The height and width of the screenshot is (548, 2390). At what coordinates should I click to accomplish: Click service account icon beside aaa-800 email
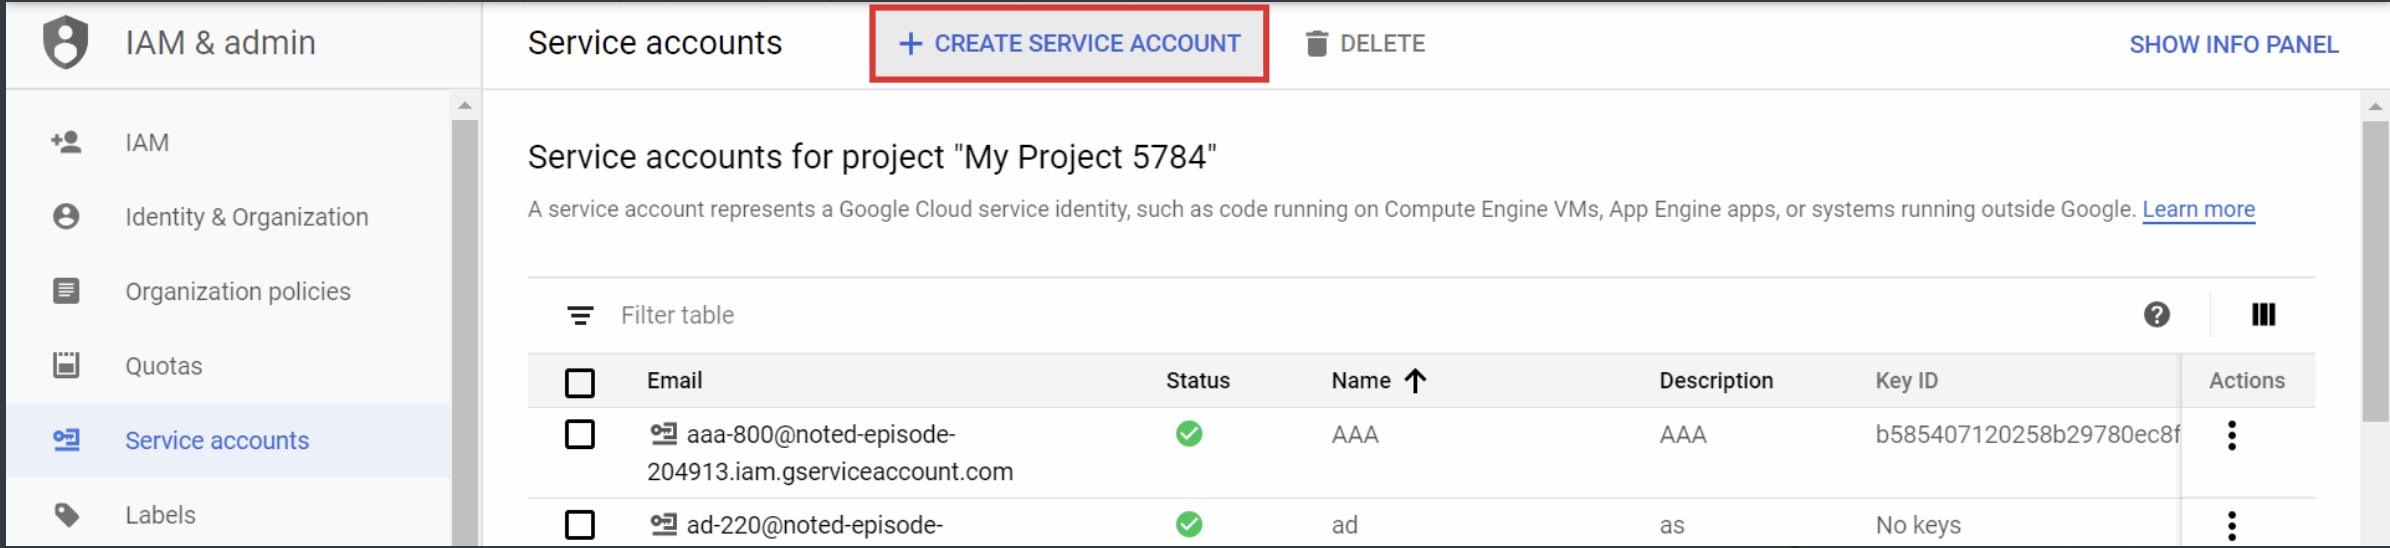[663, 434]
